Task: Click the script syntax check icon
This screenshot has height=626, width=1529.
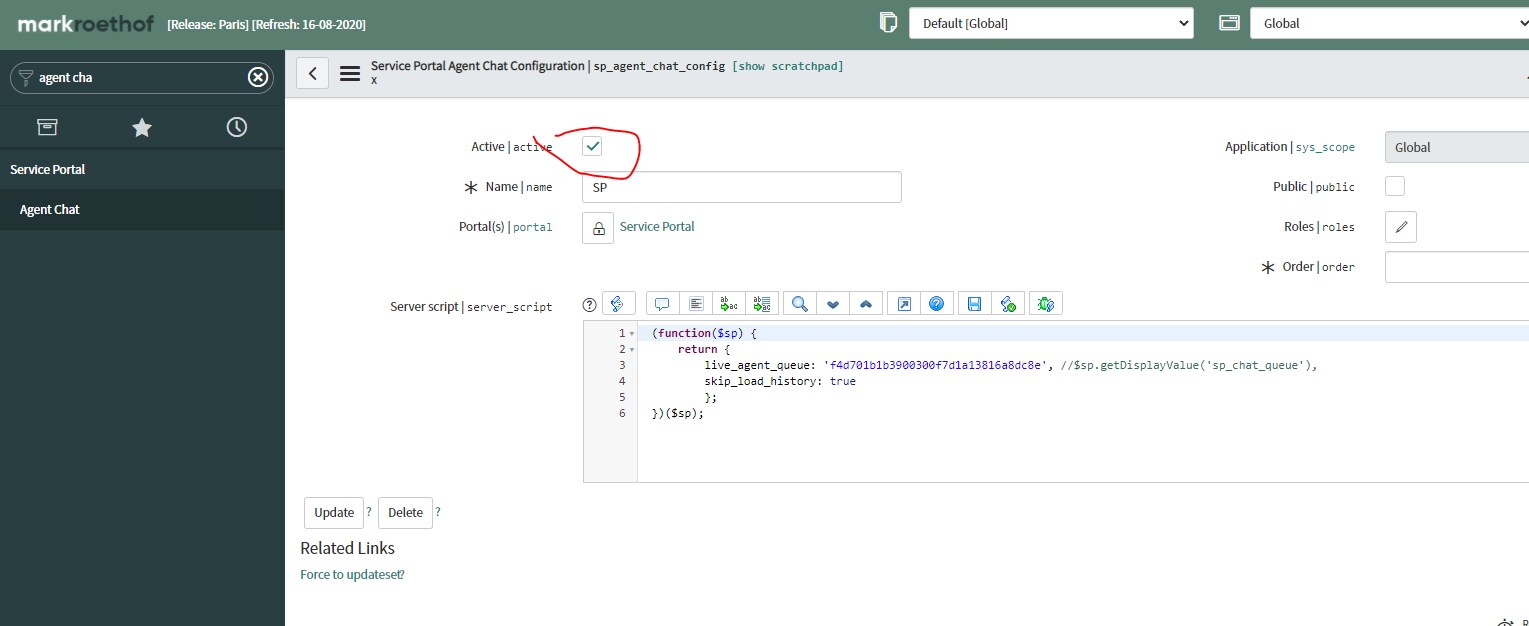Action: point(1008,304)
